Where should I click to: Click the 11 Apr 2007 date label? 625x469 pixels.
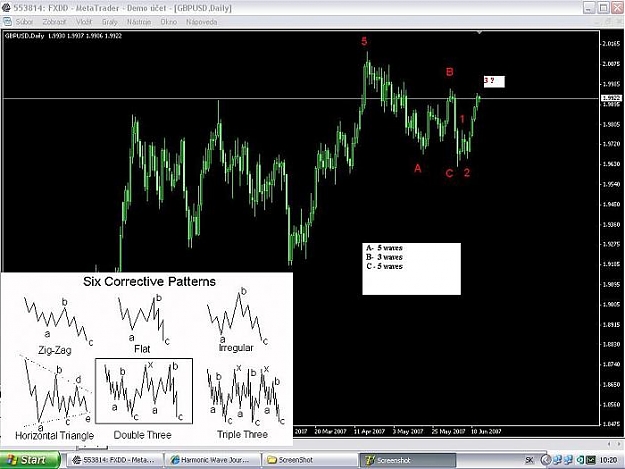(369, 431)
